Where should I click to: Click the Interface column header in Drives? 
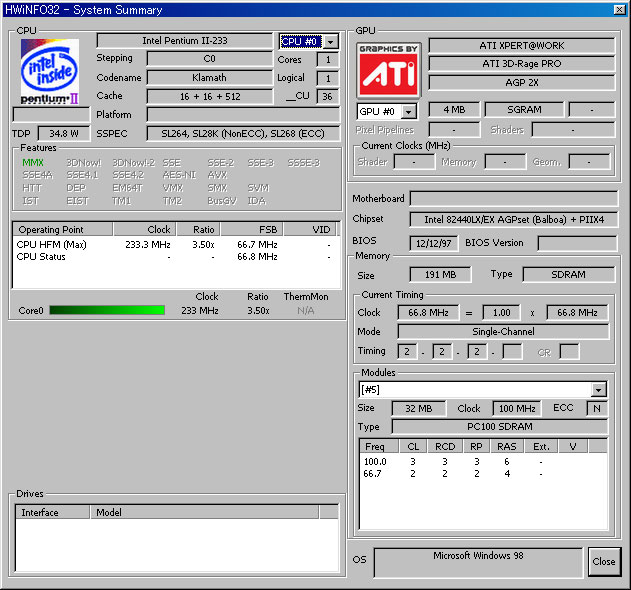click(x=52, y=512)
